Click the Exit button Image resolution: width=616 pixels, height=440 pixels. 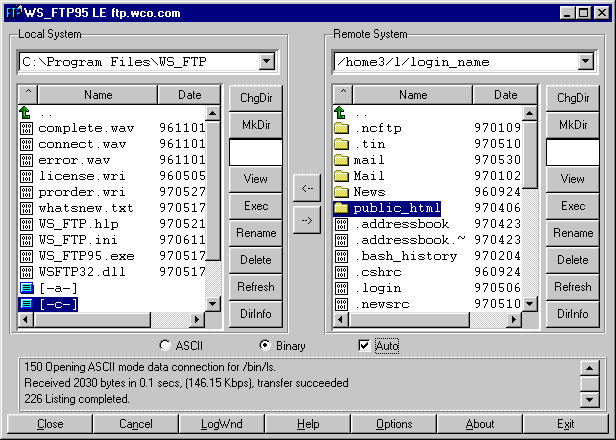pos(566,424)
